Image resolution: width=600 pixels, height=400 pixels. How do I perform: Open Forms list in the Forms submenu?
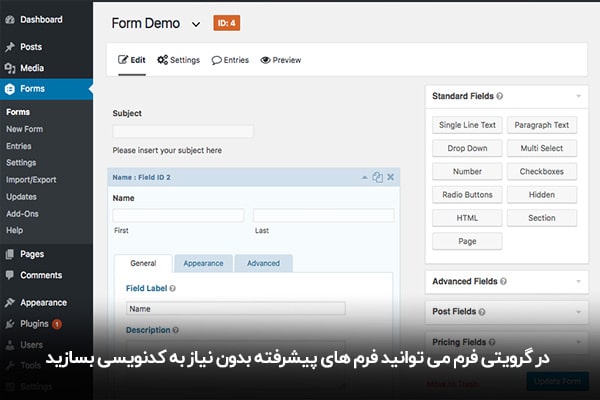click(18, 112)
